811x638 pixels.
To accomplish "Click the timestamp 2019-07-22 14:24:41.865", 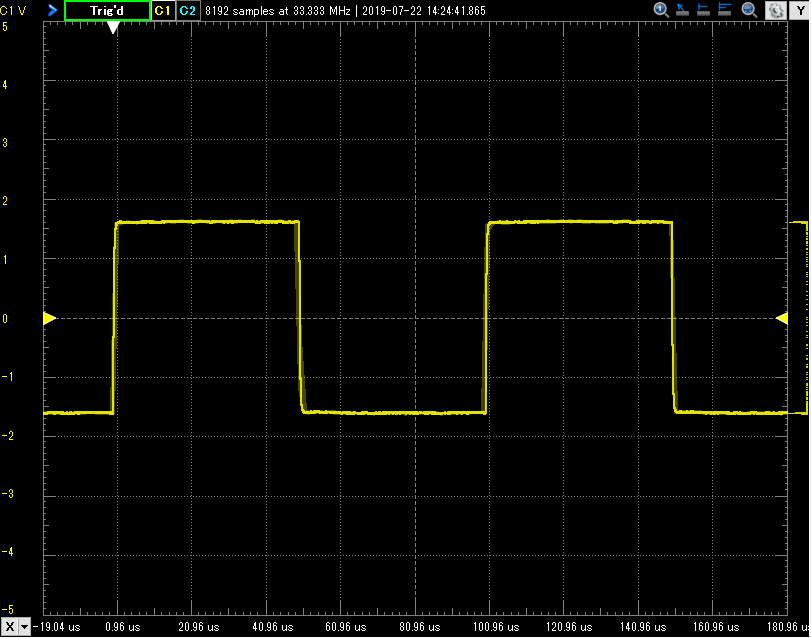I will tap(424, 11).
